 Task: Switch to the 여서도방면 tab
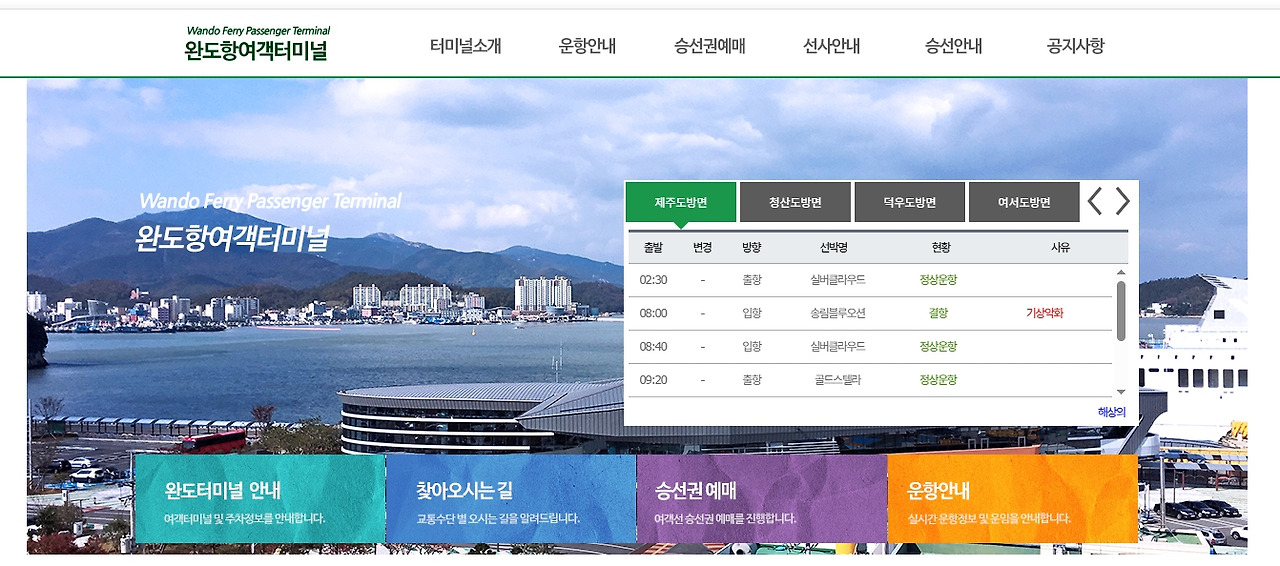1024,202
